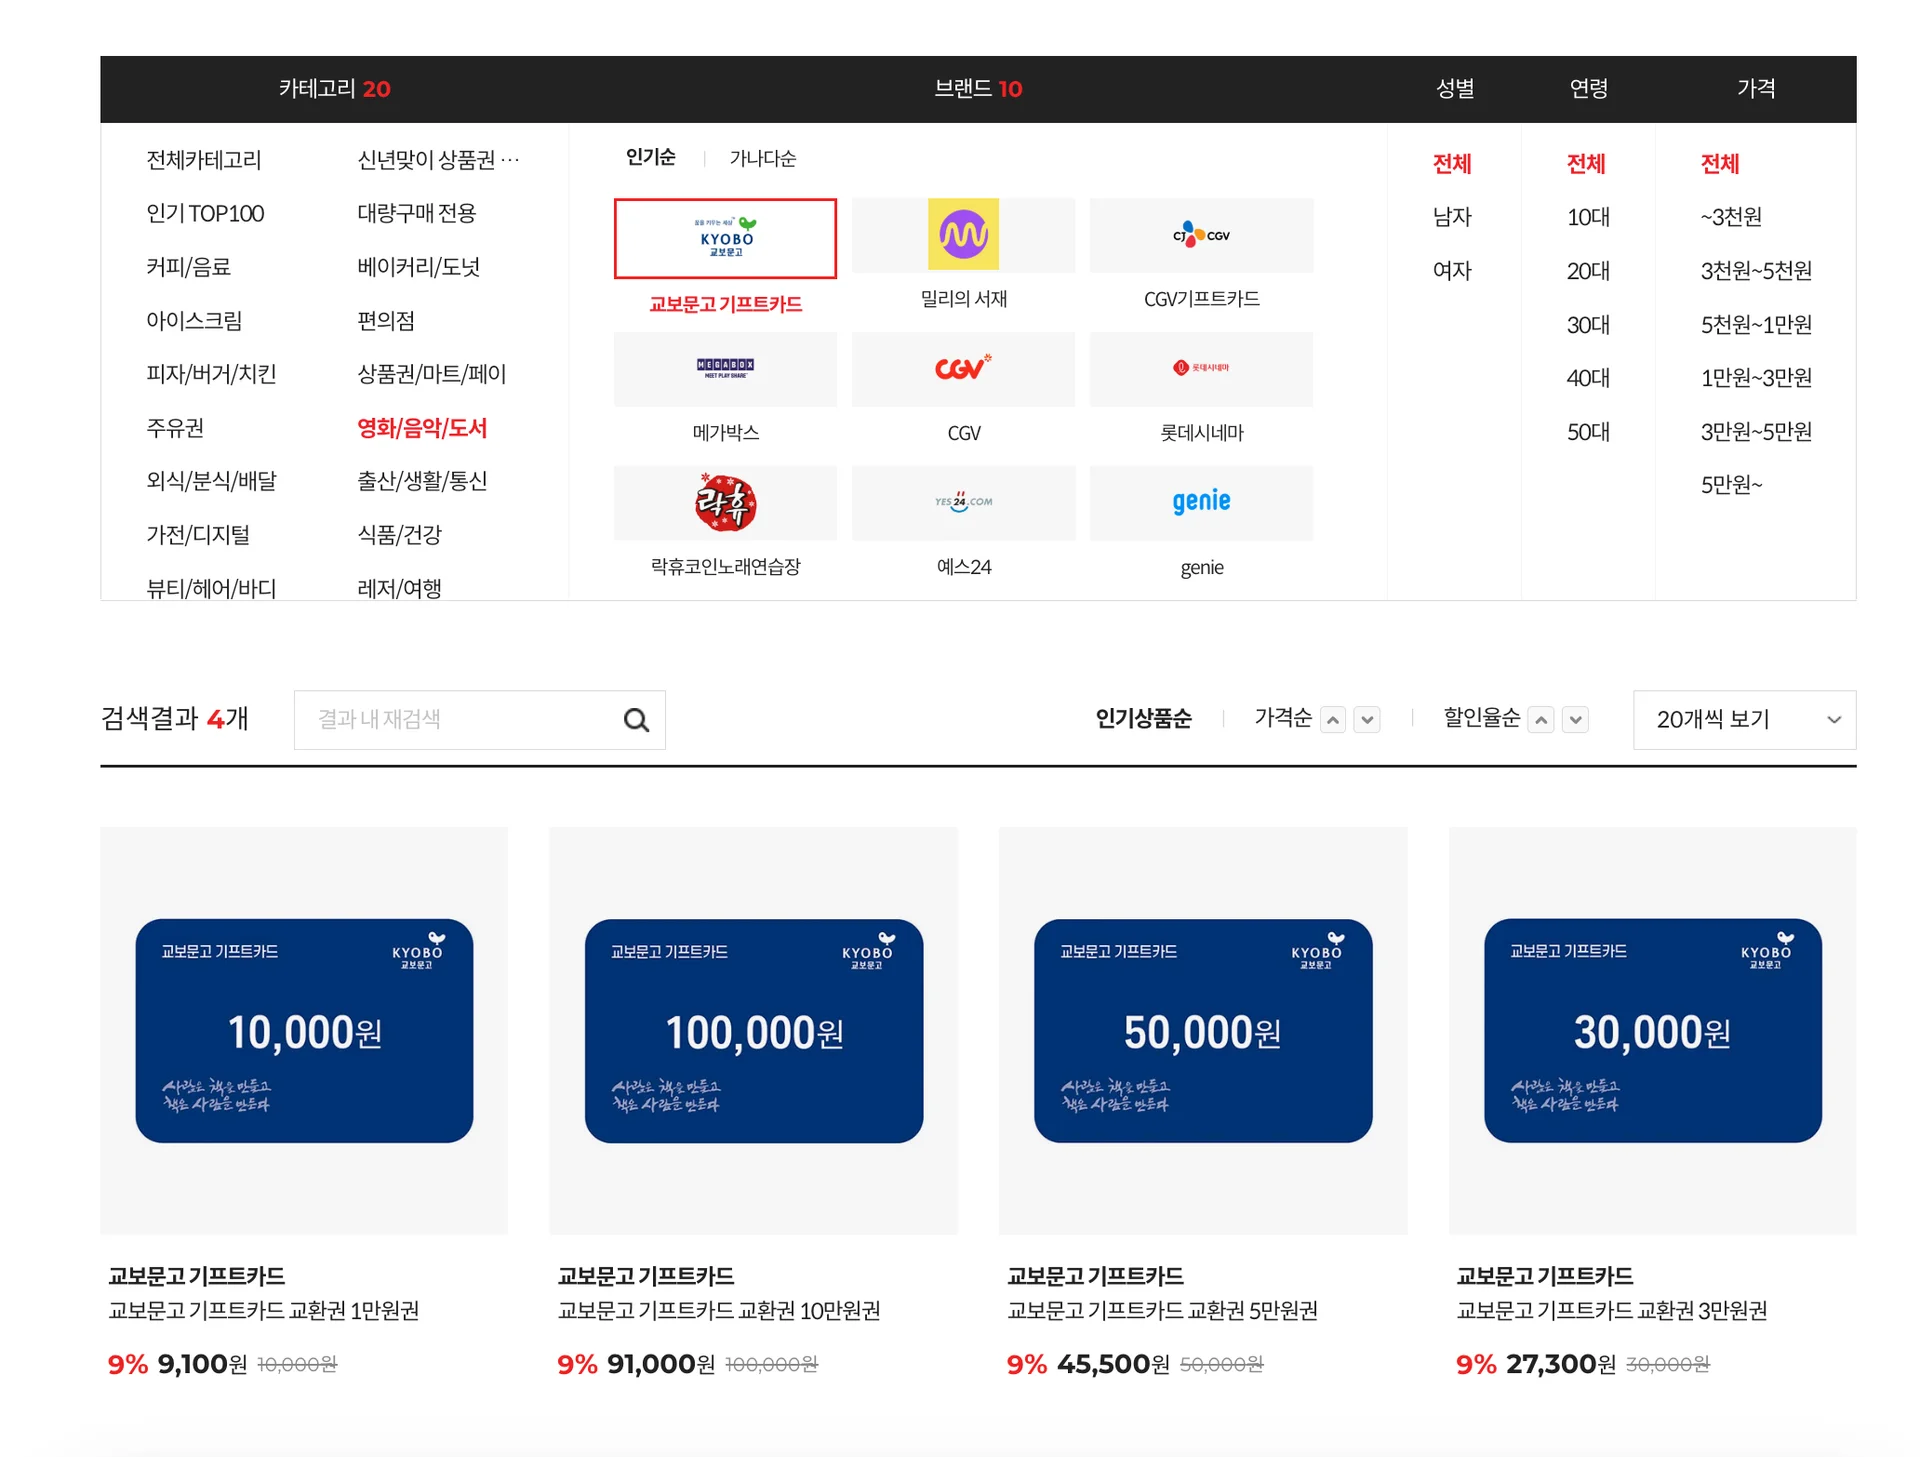1920x1457 pixels.
Task: Click the 할인율순 descending sort arrow
Action: point(1575,719)
